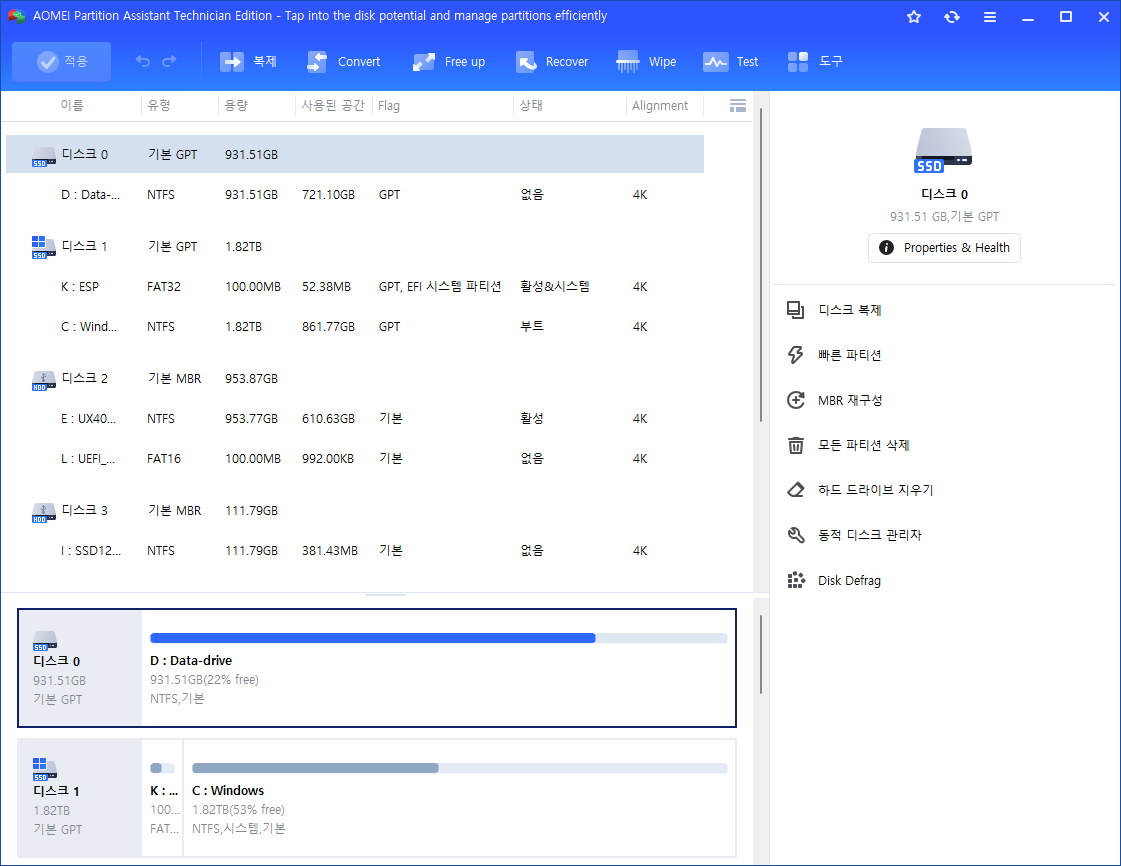This screenshot has height=866, width=1121.
Task: Select the D : Data-drive partition block
Action: tap(438, 668)
